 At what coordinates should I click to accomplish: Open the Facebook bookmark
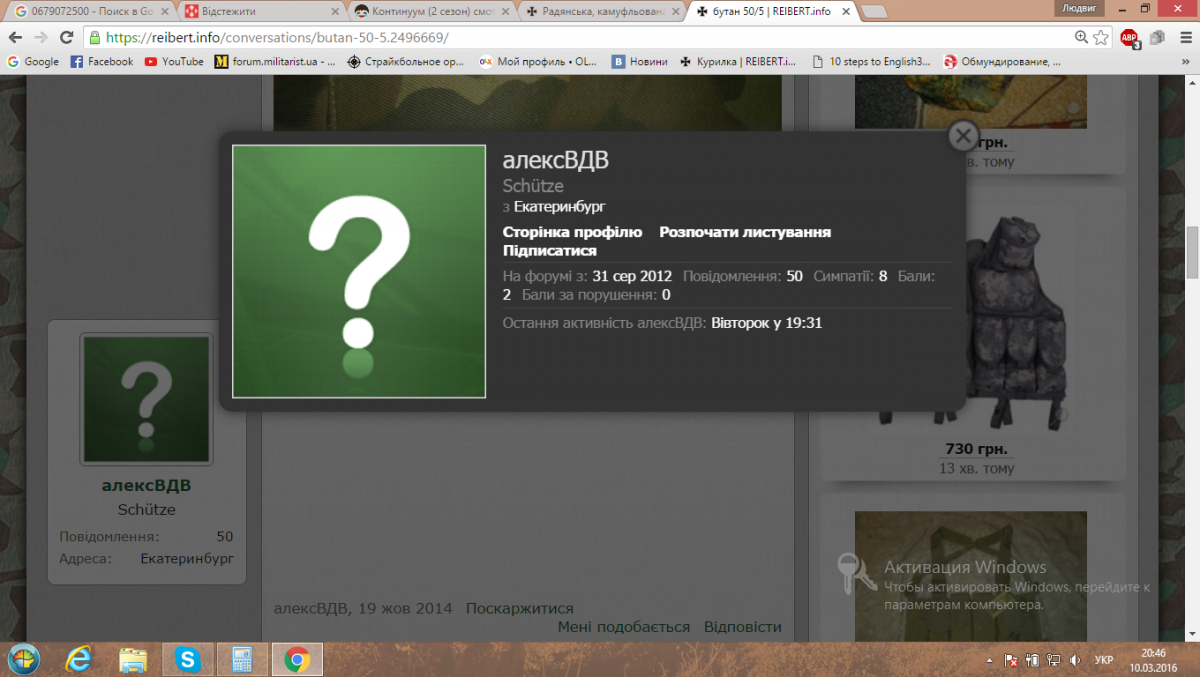pyautogui.click(x=102, y=61)
